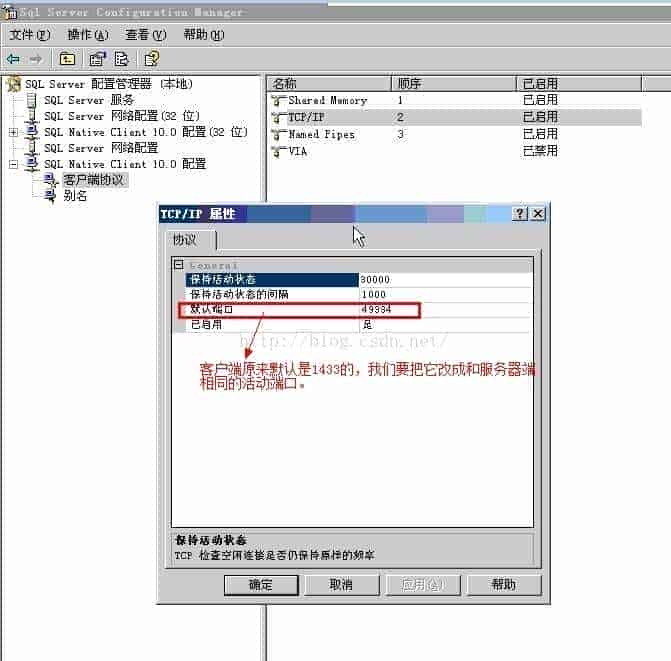Select the 保持活动状态 property row
This screenshot has width=671, height=661.
[358, 279]
